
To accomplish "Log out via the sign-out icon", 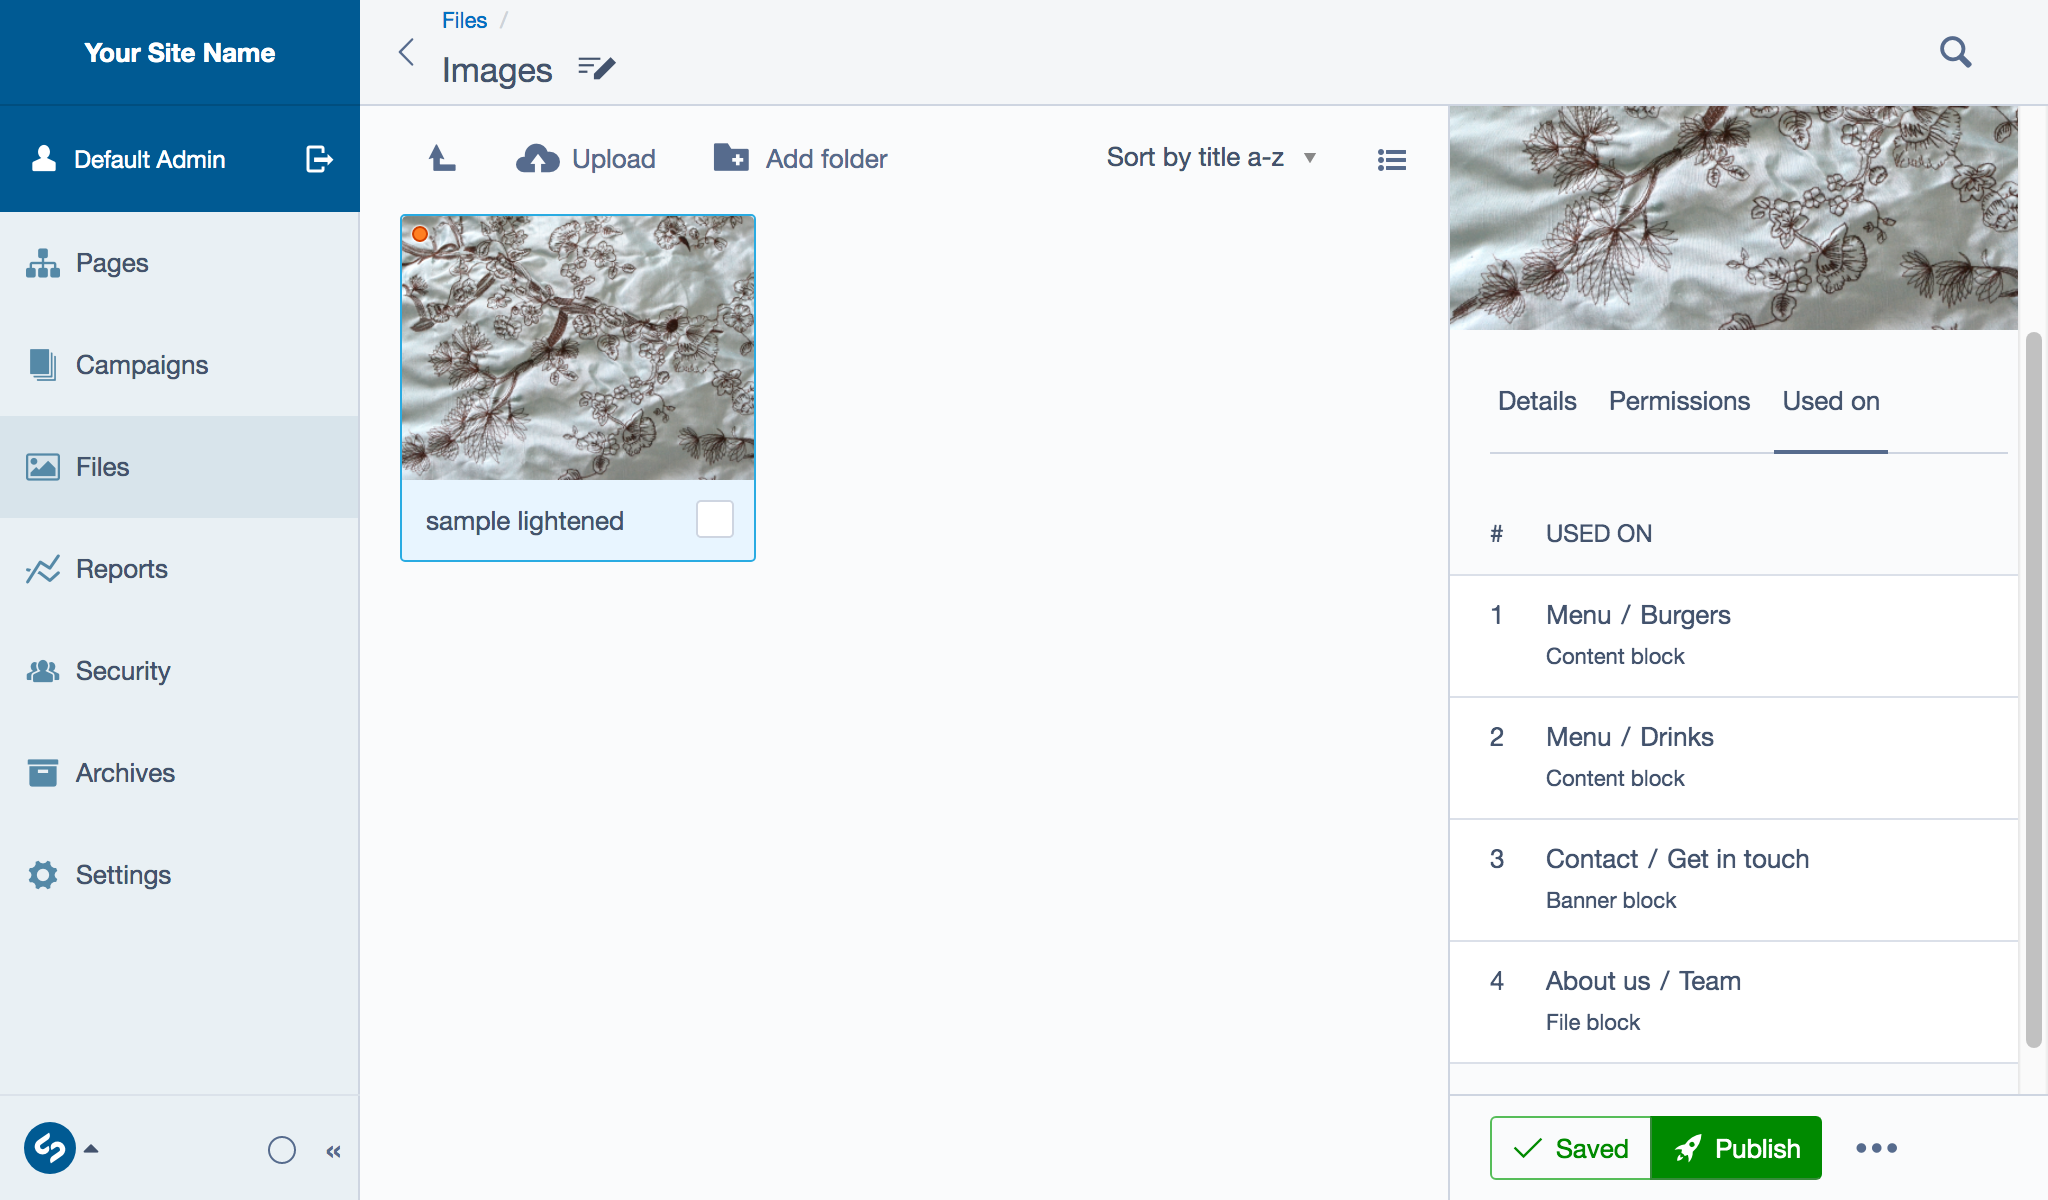I will 318,159.
